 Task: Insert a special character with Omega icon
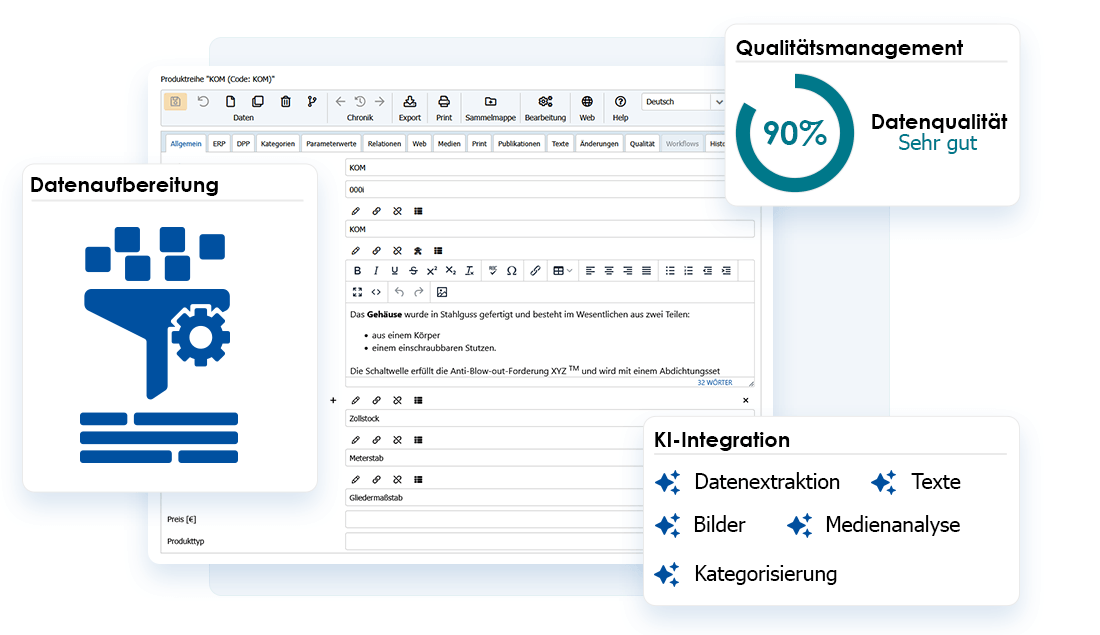[511, 271]
